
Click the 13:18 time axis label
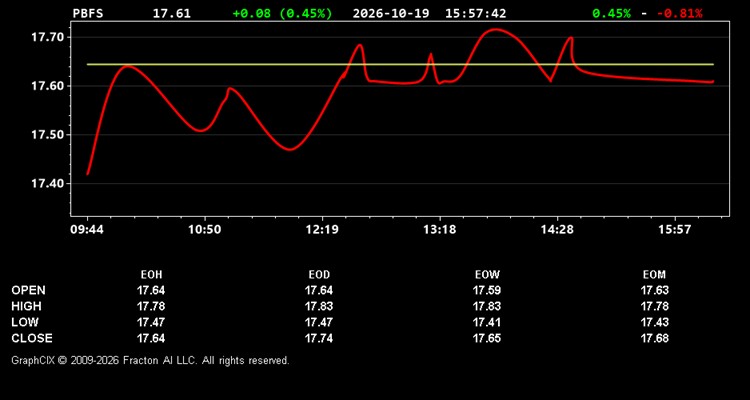440,230
